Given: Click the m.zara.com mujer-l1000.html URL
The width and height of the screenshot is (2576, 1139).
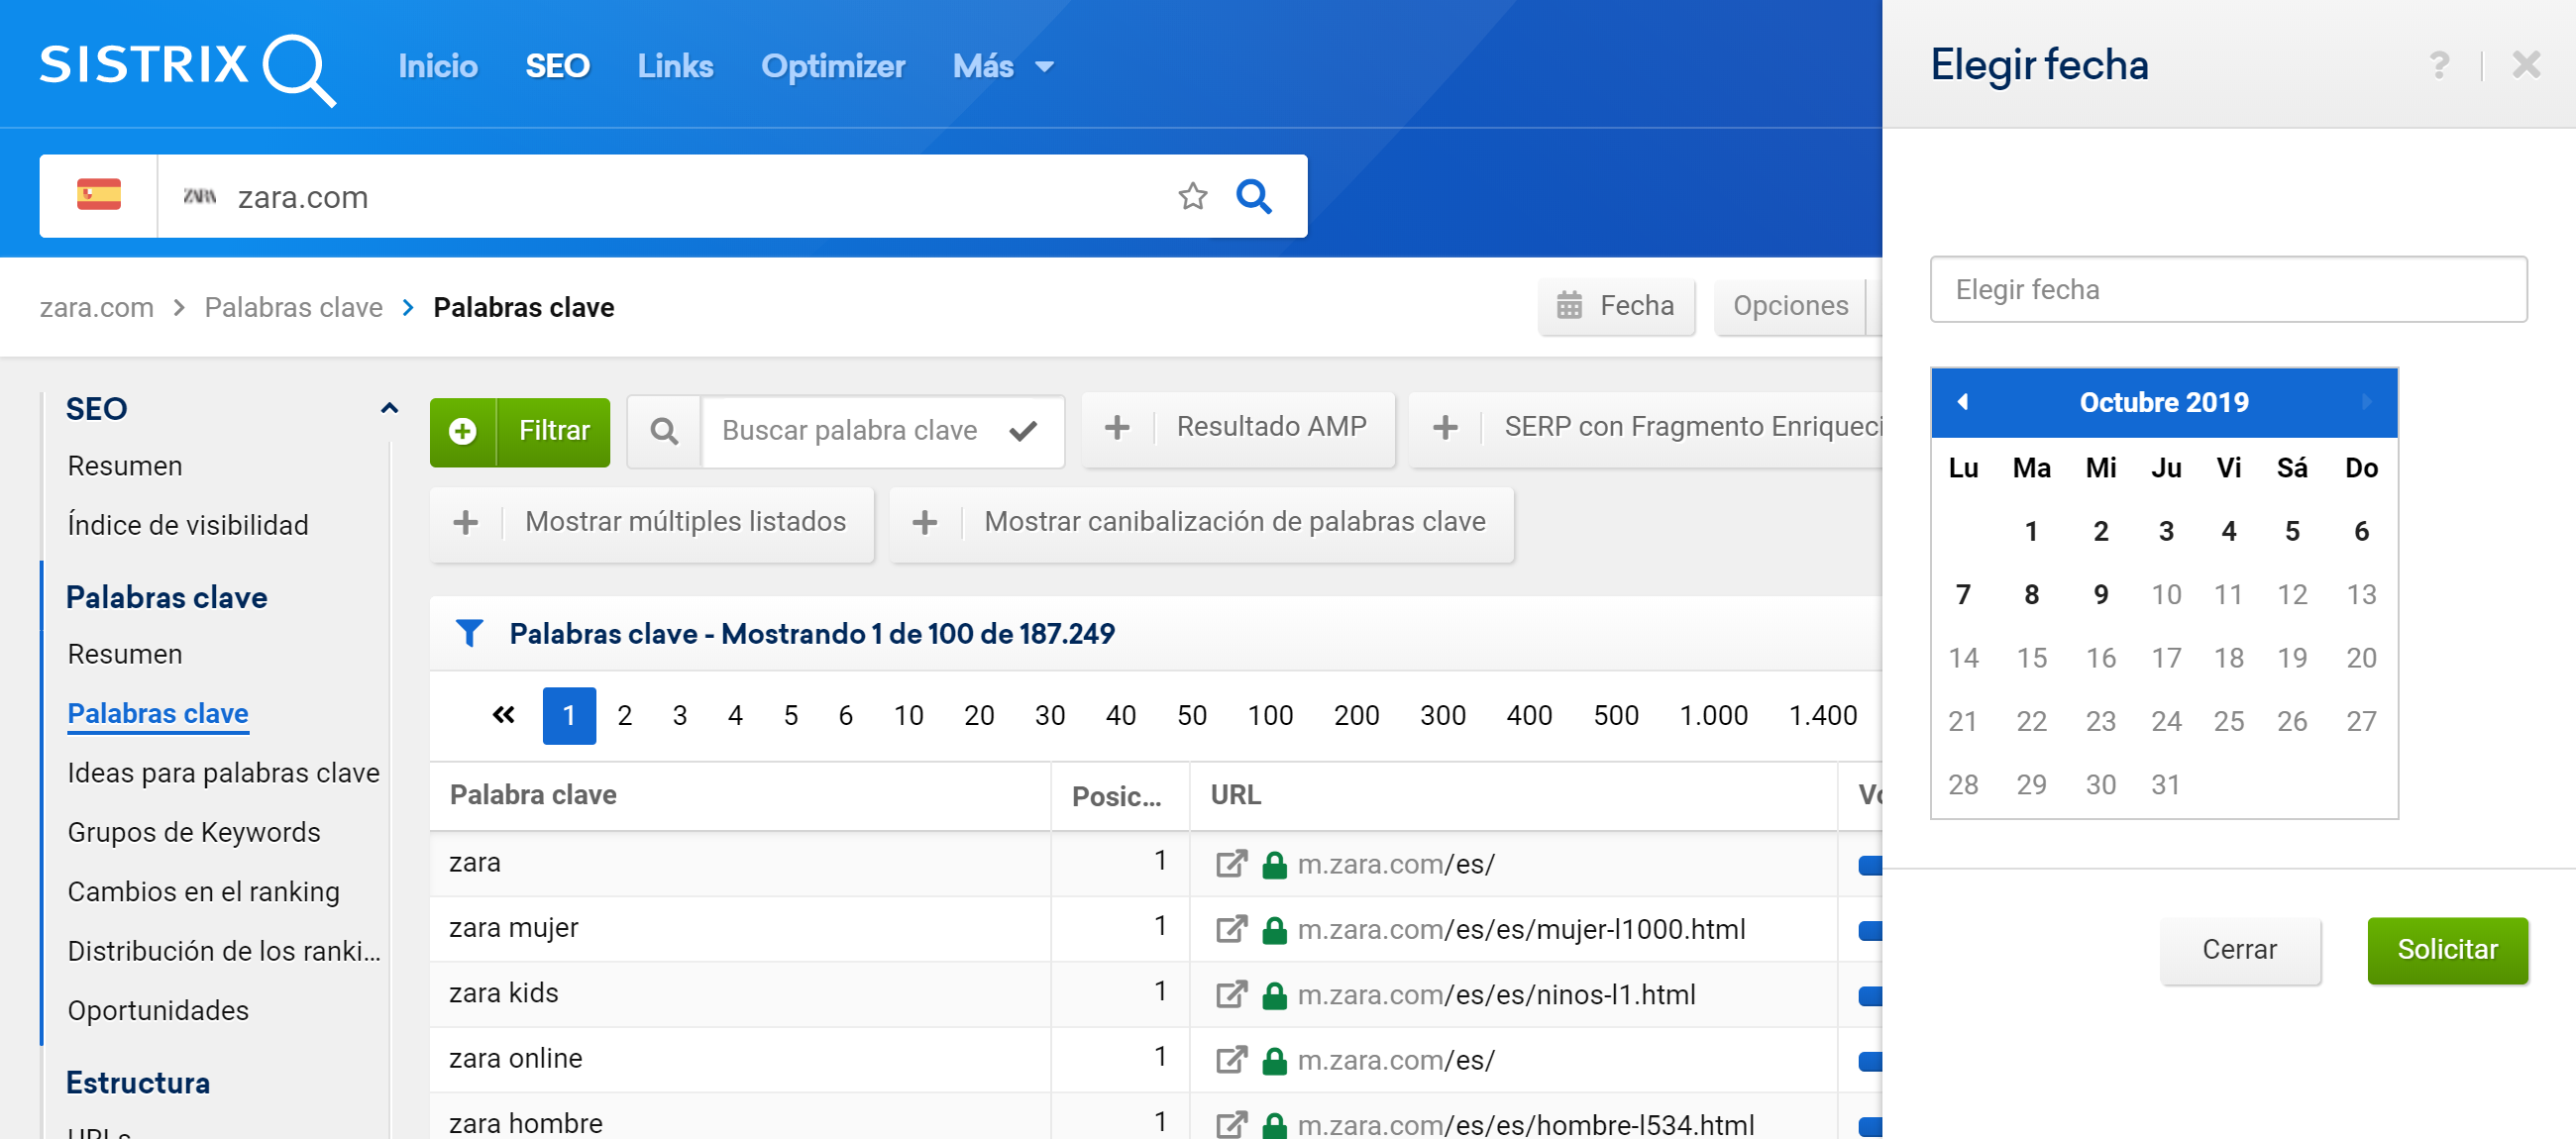Looking at the screenshot, I should 1521,929.
